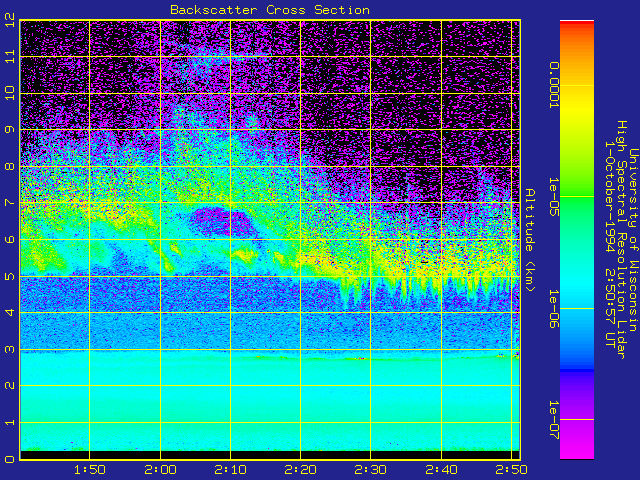The width and height of the screenshot is (640, 480).
Task: Click the 1e-07 colorbar scale label
Action: (553, 420)
